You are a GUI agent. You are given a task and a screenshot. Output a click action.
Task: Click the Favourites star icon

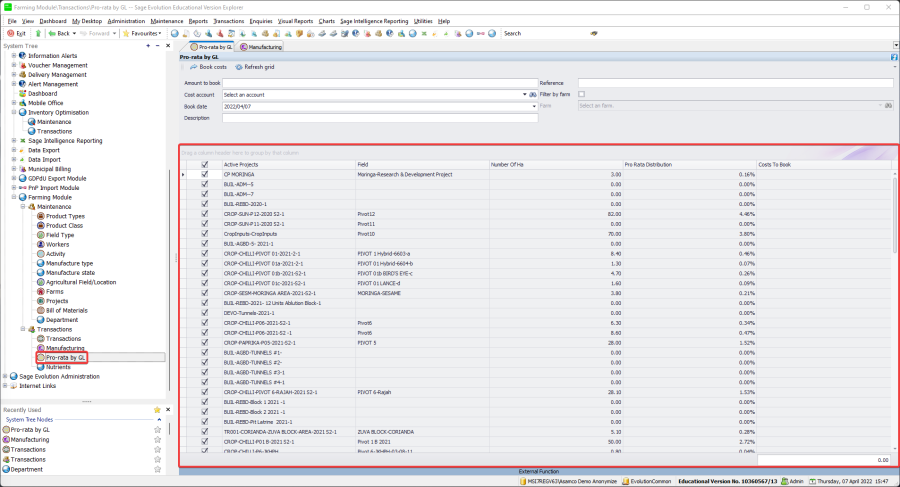pyautogui.click(x=125, y=33)
